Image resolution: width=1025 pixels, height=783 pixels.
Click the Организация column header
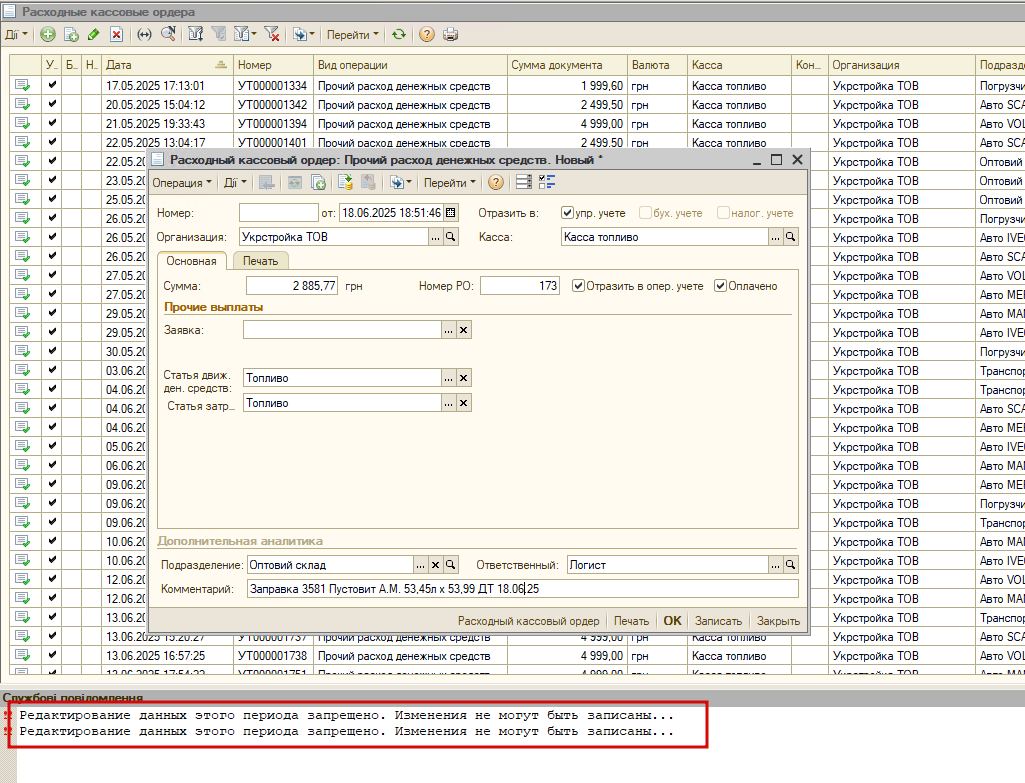click(901, 65)
